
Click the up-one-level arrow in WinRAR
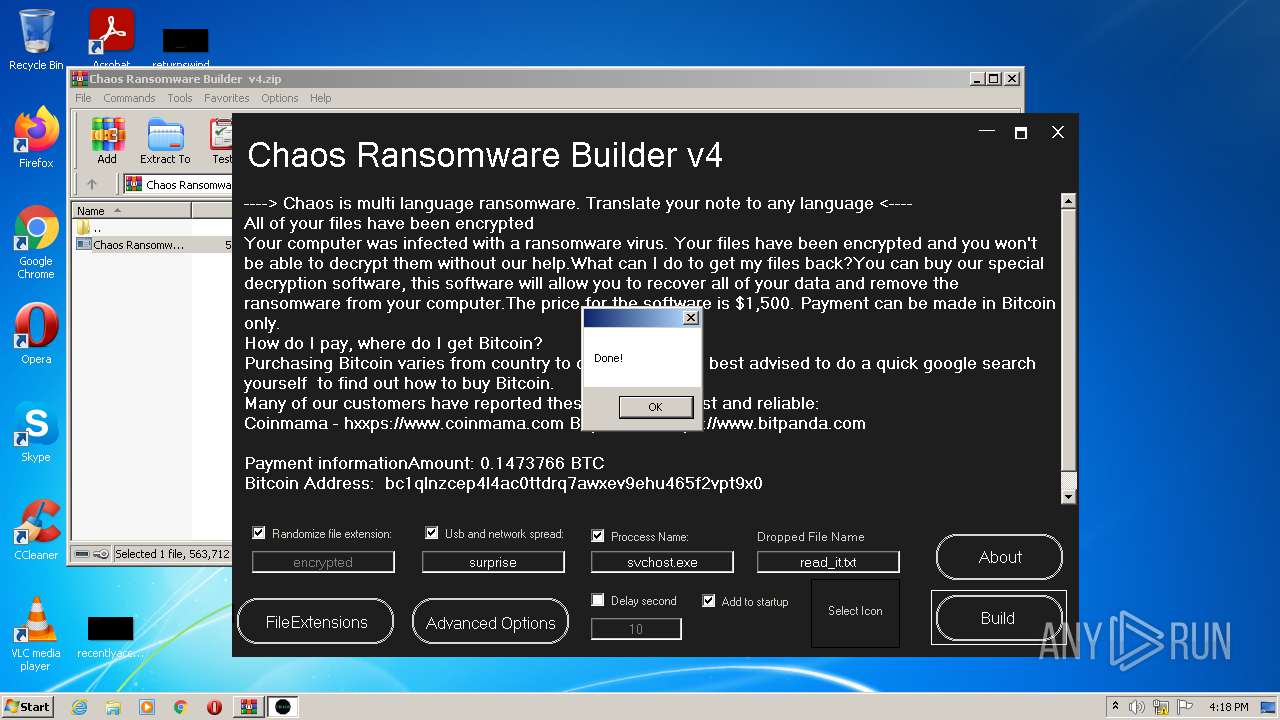click(x=92, y=184)
